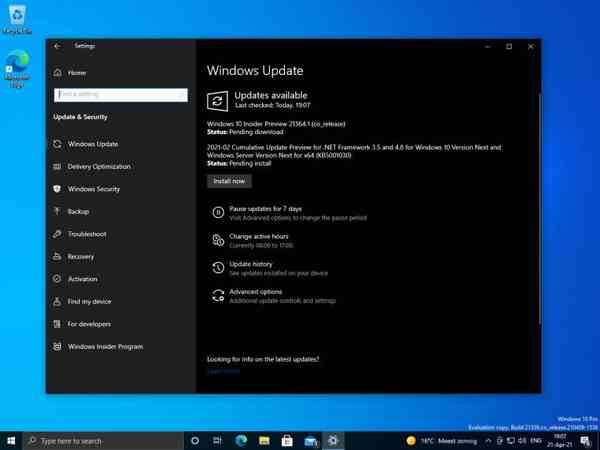The image size is (600, 450).
Task: Open Mail app from the taskbar
Action: coord(311,442)
